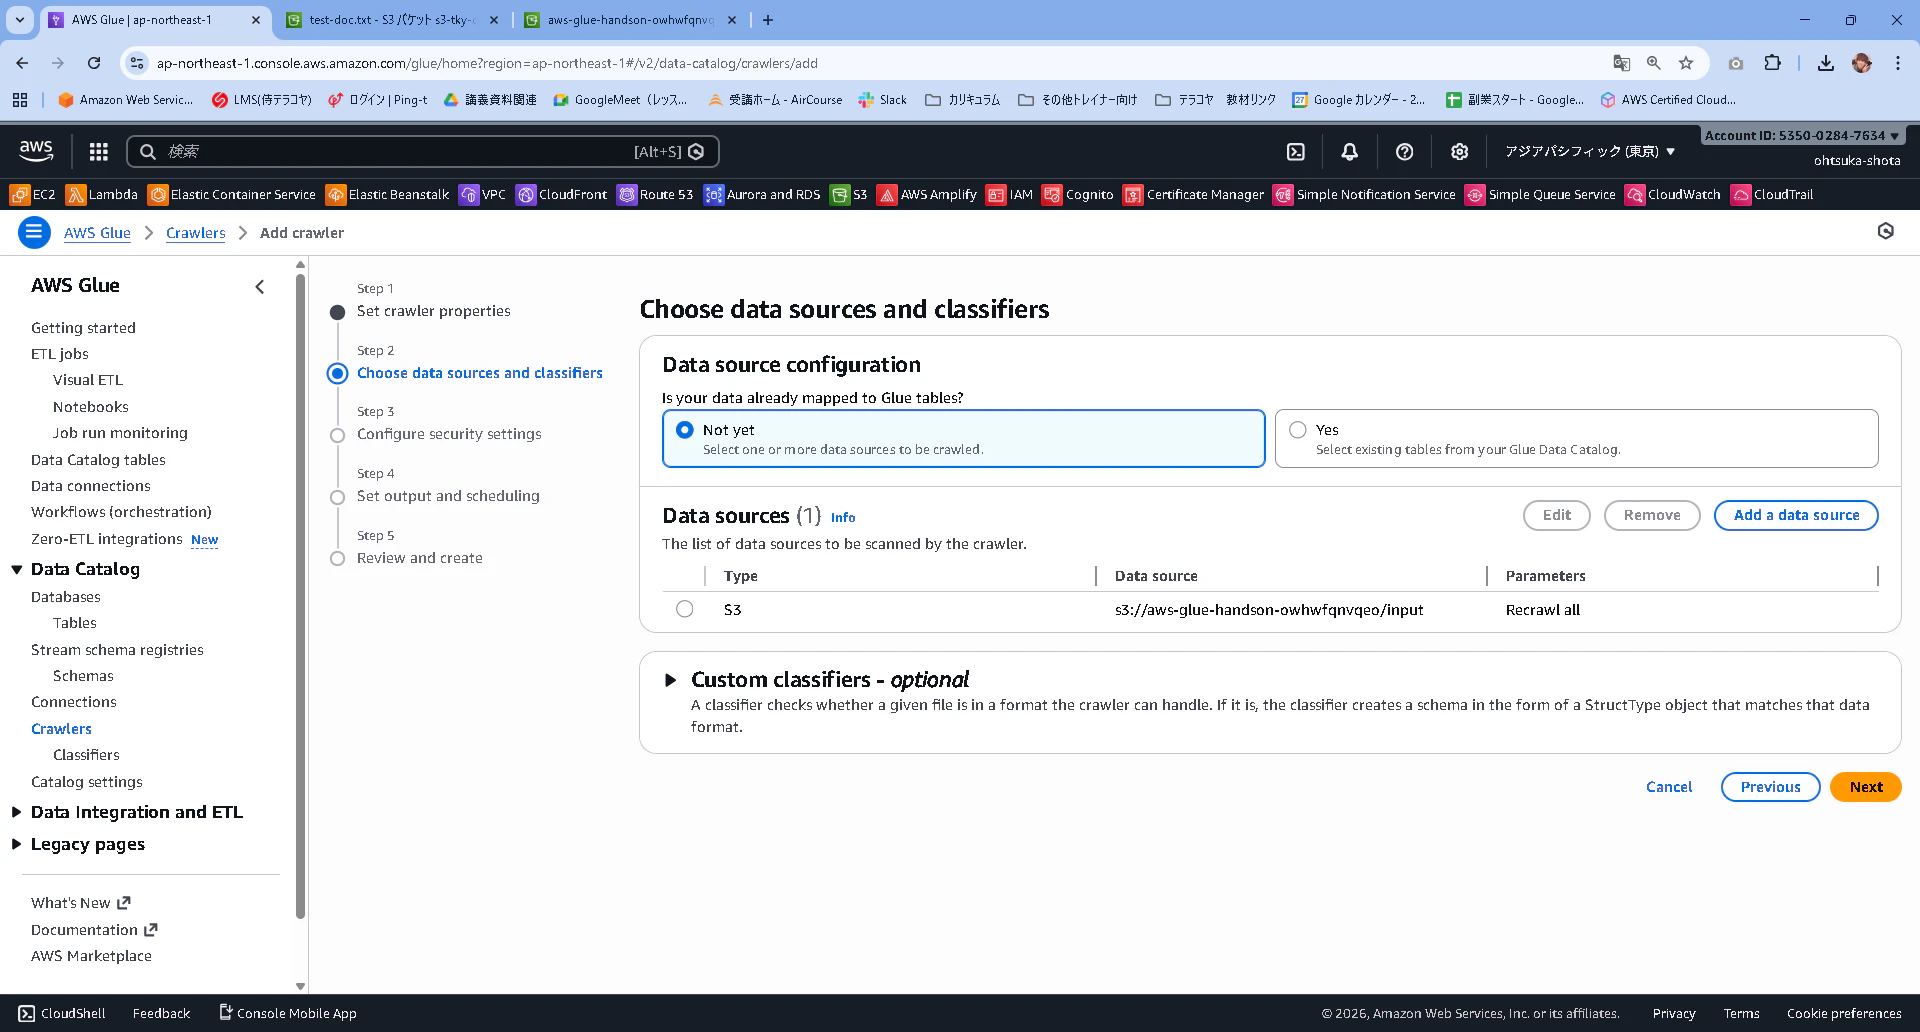This screenshot has height=1032, width=1920.
Task: Open Route 53 service shortcut
Action: [x=655, y=195]
